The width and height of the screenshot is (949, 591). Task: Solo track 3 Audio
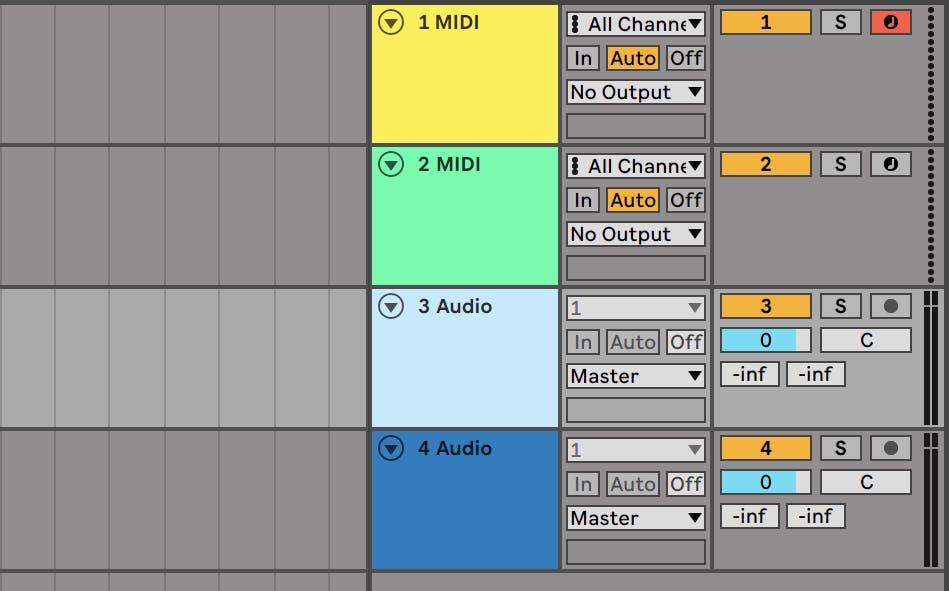(843, 305)
